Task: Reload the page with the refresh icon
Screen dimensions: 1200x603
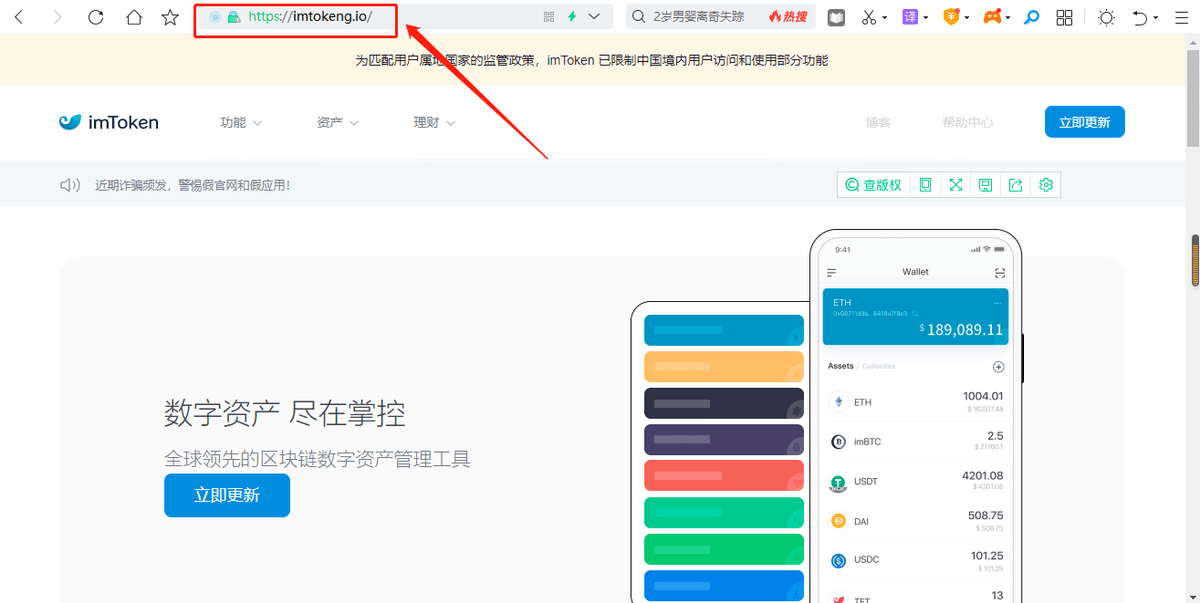Action: (96, 17)
